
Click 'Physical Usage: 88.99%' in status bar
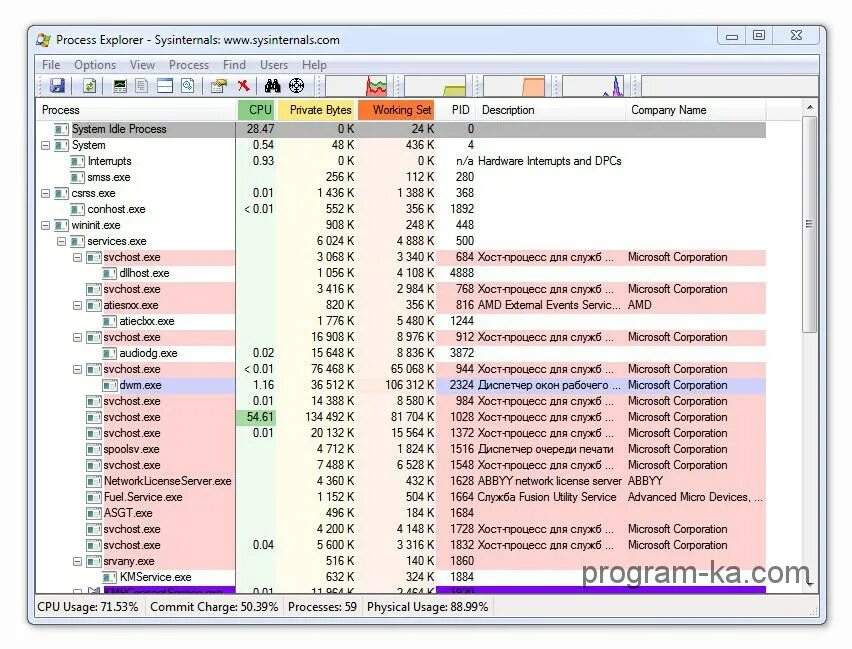428,607
